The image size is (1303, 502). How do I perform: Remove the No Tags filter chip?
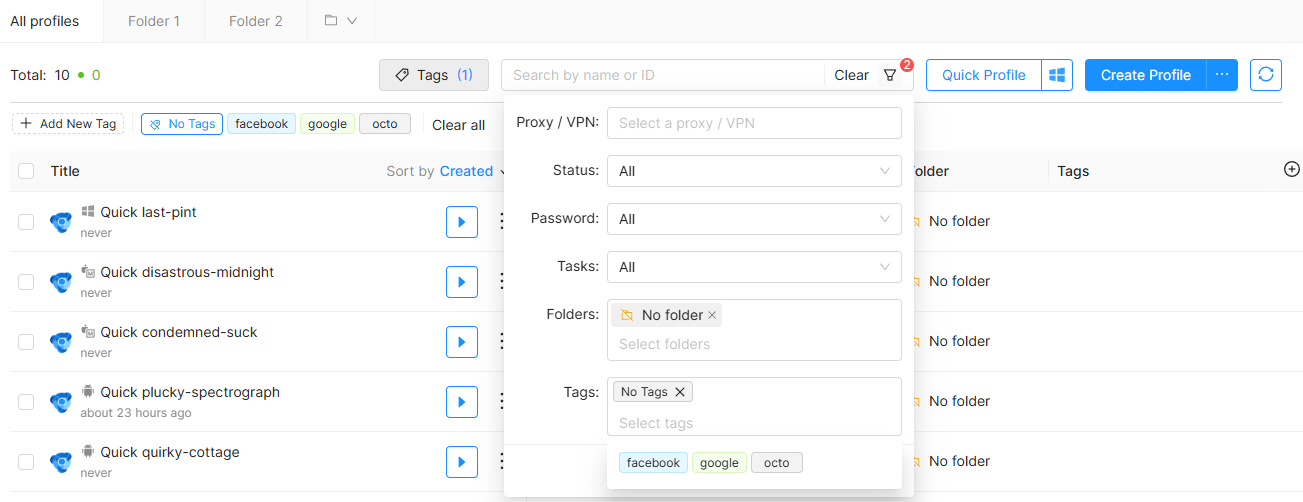pyautogui.click(x=680, y=392)
